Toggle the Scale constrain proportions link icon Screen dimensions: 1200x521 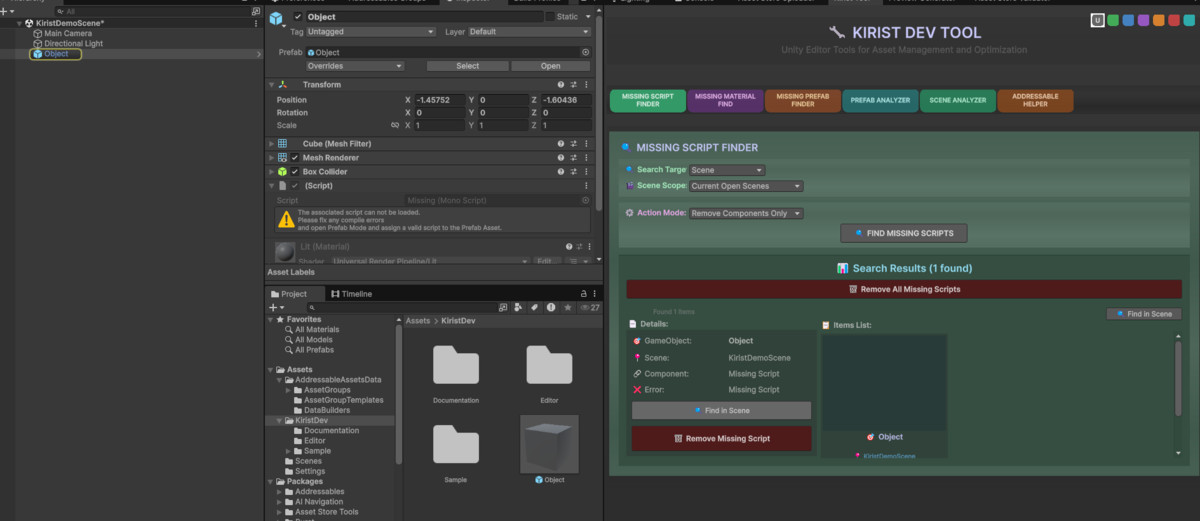[395, 126]
